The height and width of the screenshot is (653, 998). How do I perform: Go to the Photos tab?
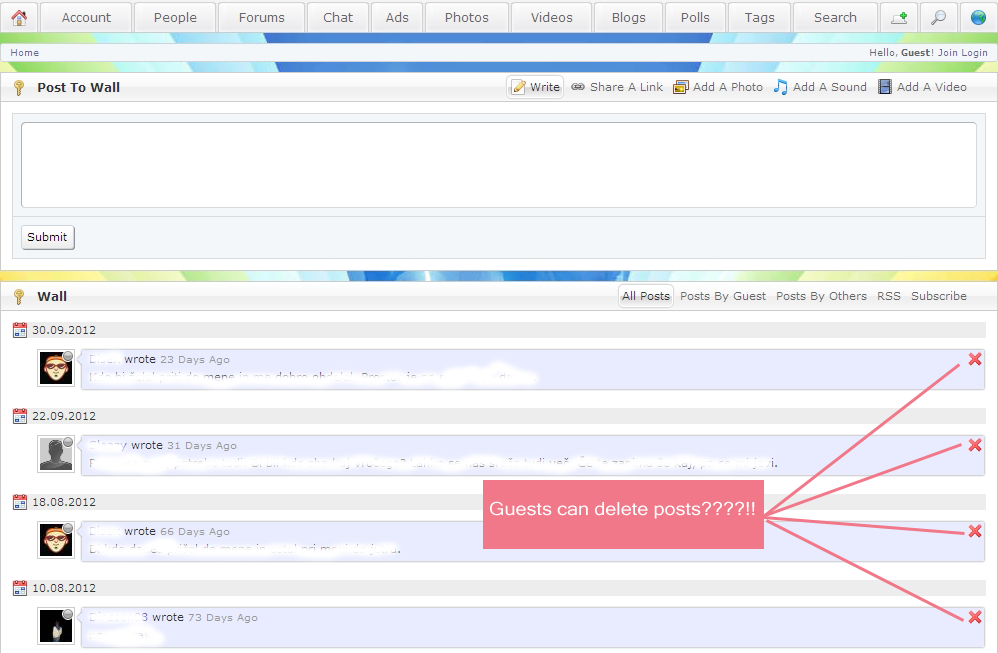pyautogui.click(x=466, y=17)
